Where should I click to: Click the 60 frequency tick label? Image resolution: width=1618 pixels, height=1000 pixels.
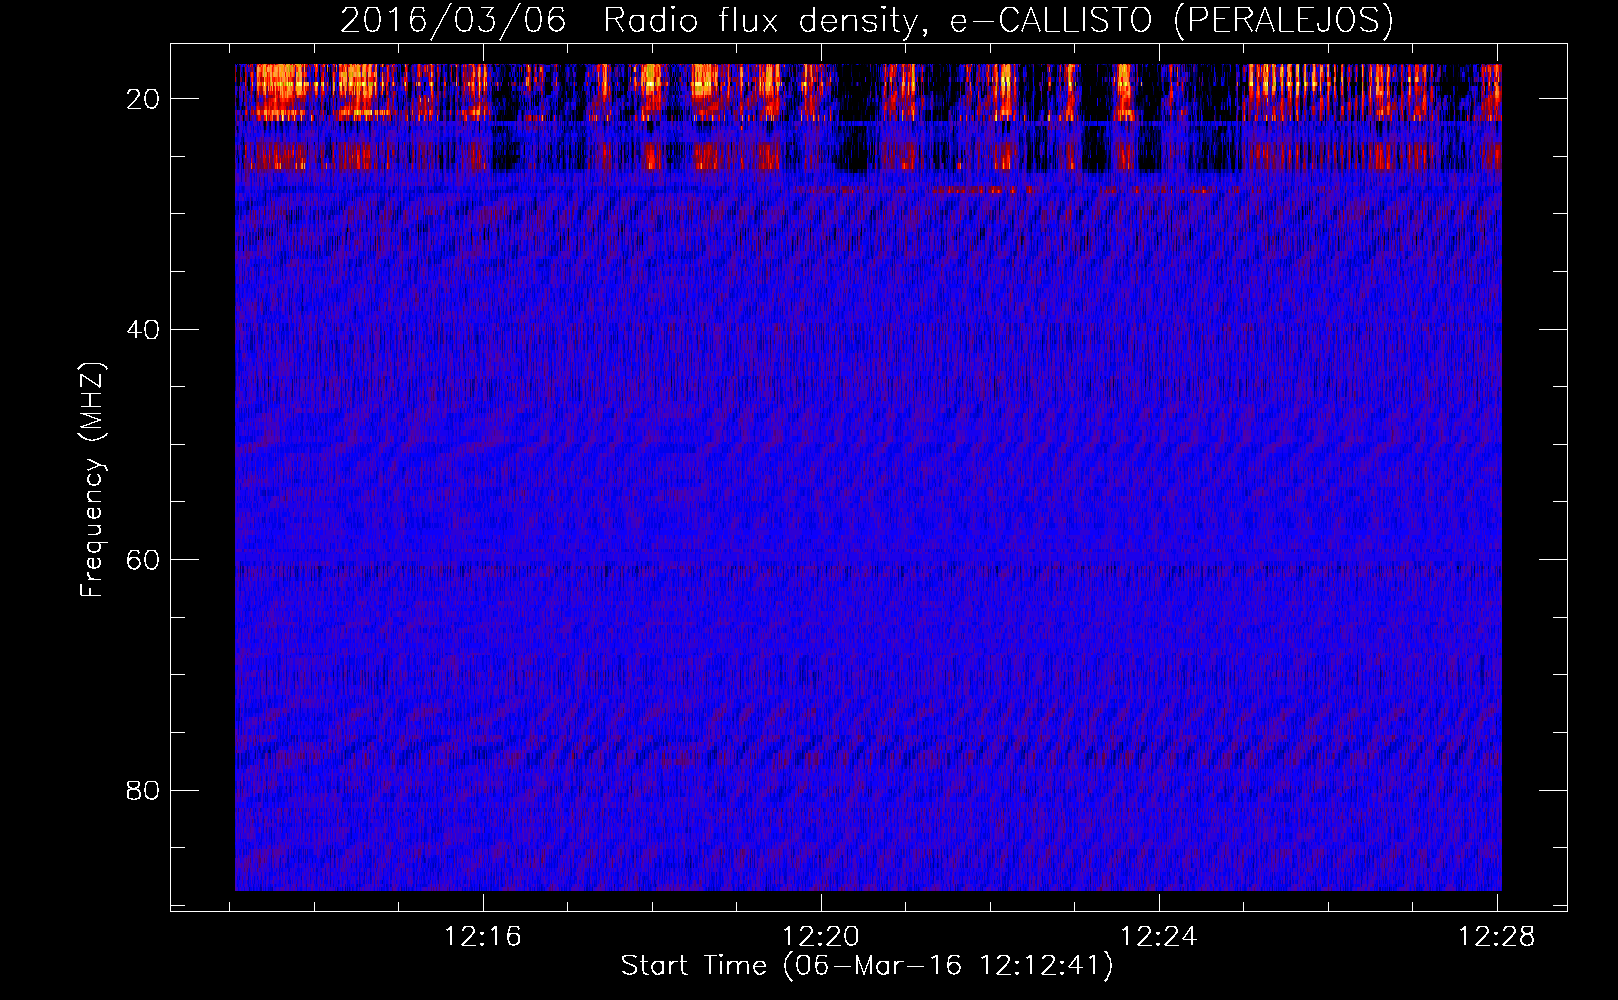pyautogui.click(x=144, y=560)
